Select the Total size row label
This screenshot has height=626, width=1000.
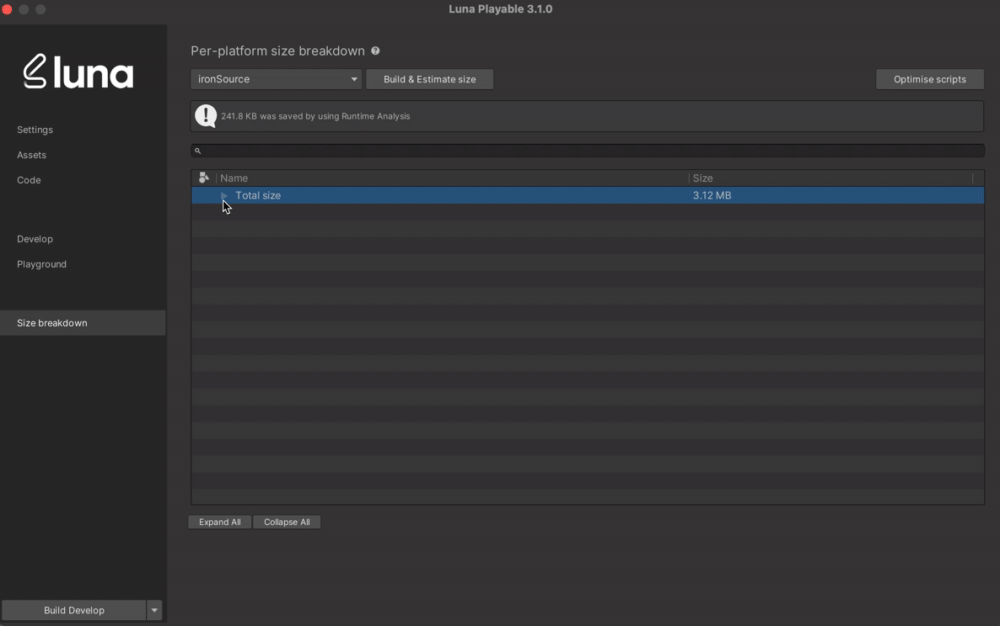(258, 195)
